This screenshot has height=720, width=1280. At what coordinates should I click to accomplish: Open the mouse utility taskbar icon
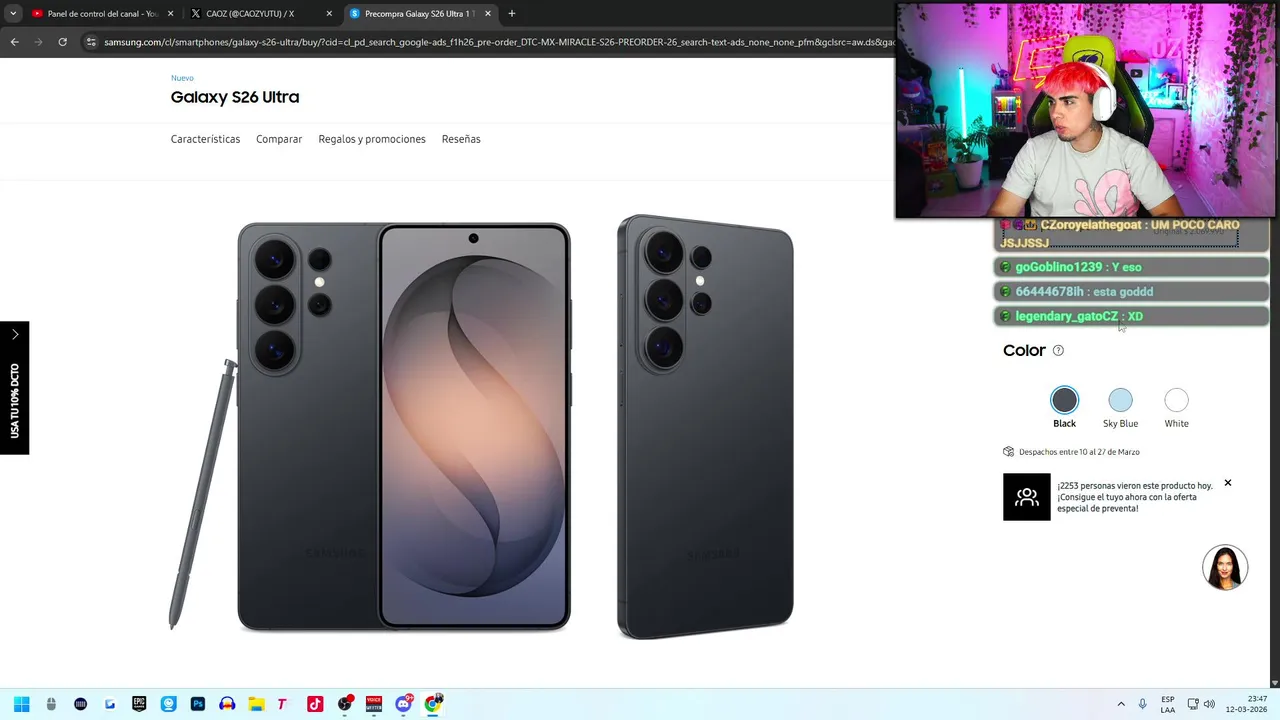point(51,704)
